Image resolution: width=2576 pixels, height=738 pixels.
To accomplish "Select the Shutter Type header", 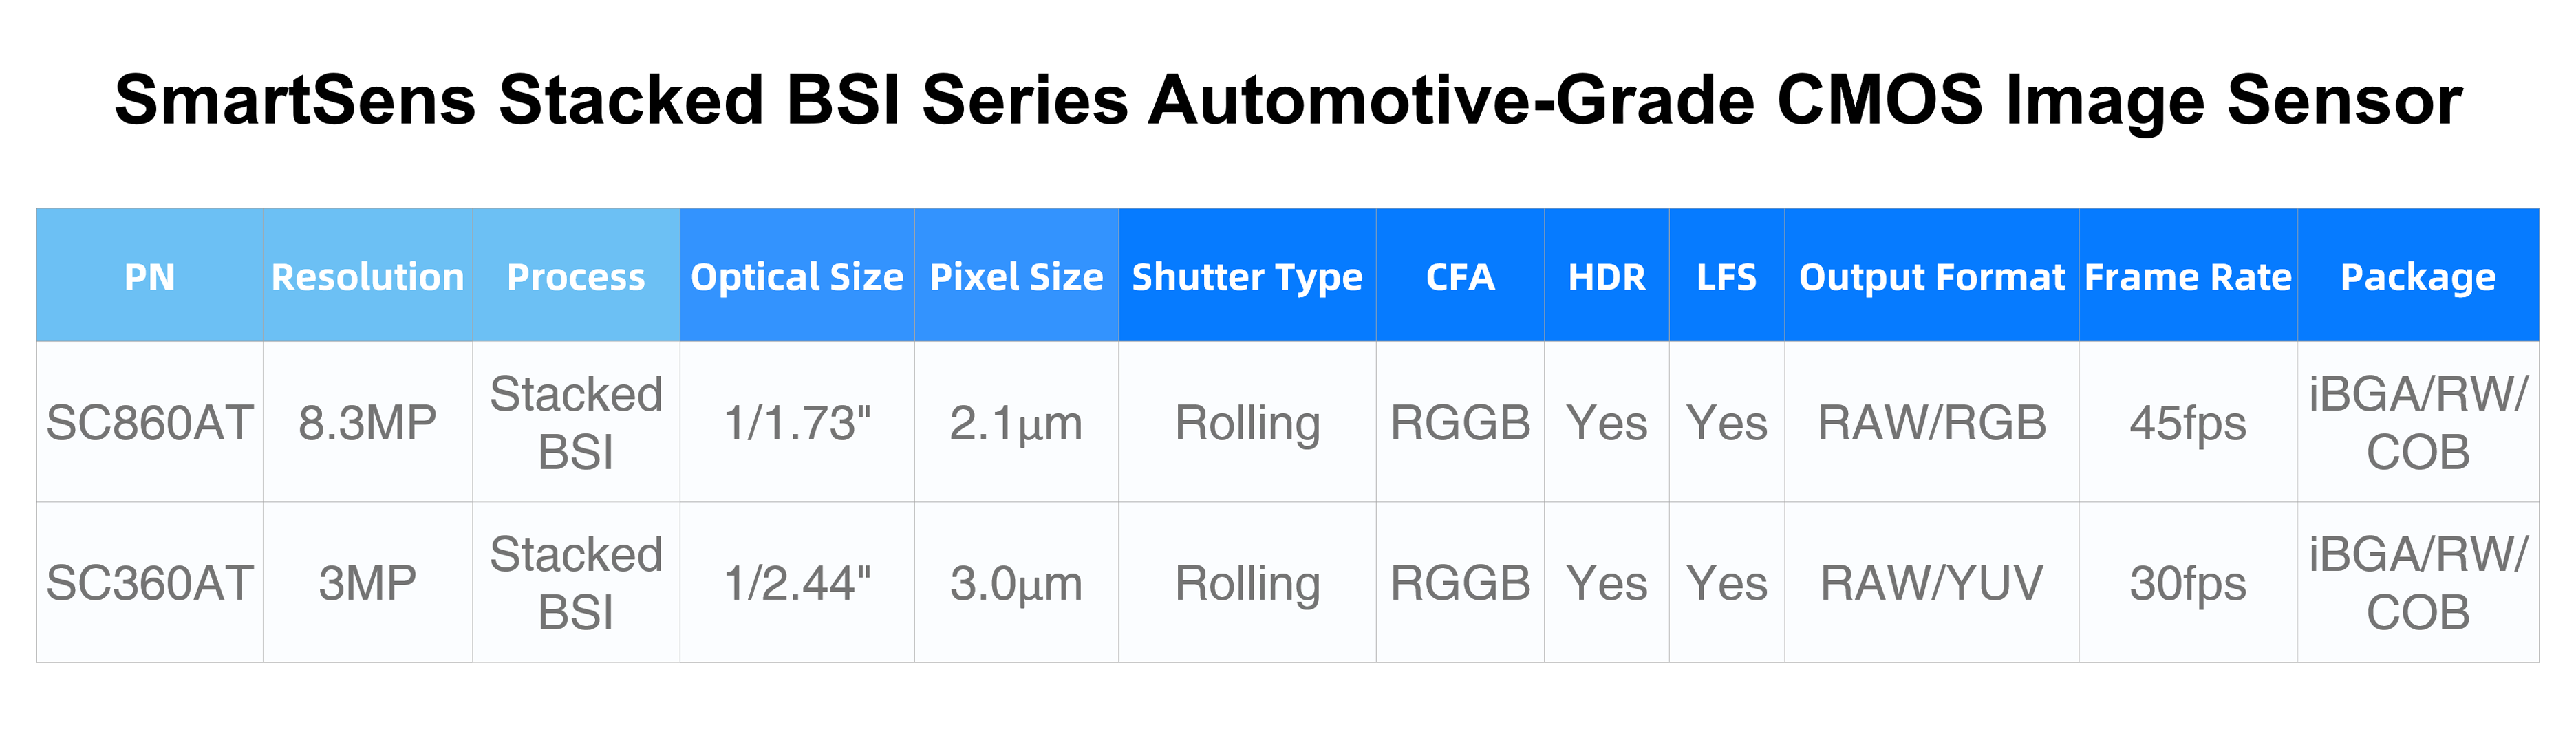I will point(1247,276).
